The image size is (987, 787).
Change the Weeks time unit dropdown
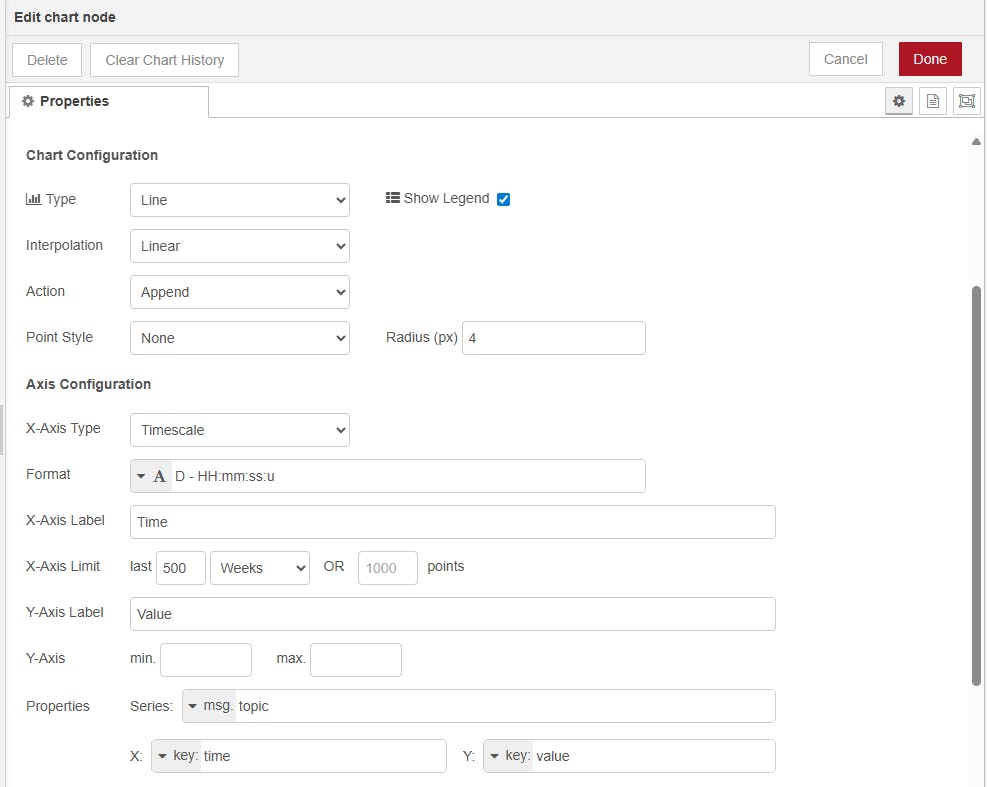point(260,568)
